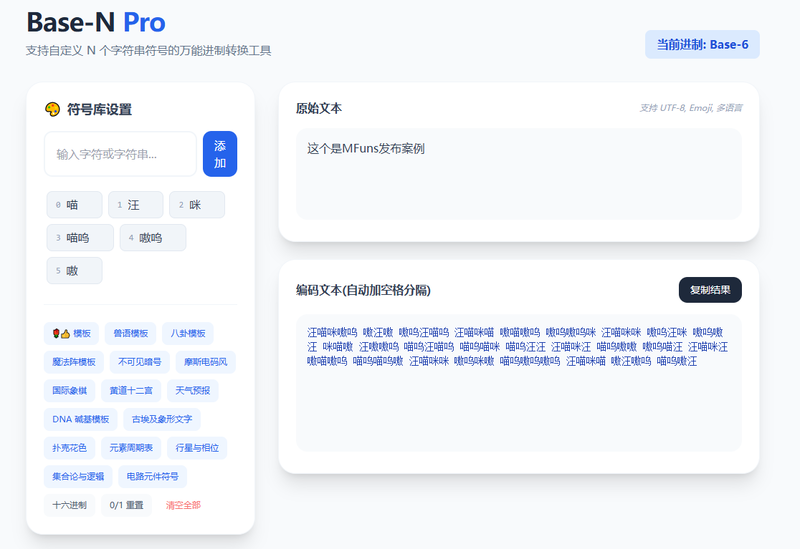Apply the 不可见暗号 preset
This screenshot has height=549, width=800.
(x=140, y=362)
